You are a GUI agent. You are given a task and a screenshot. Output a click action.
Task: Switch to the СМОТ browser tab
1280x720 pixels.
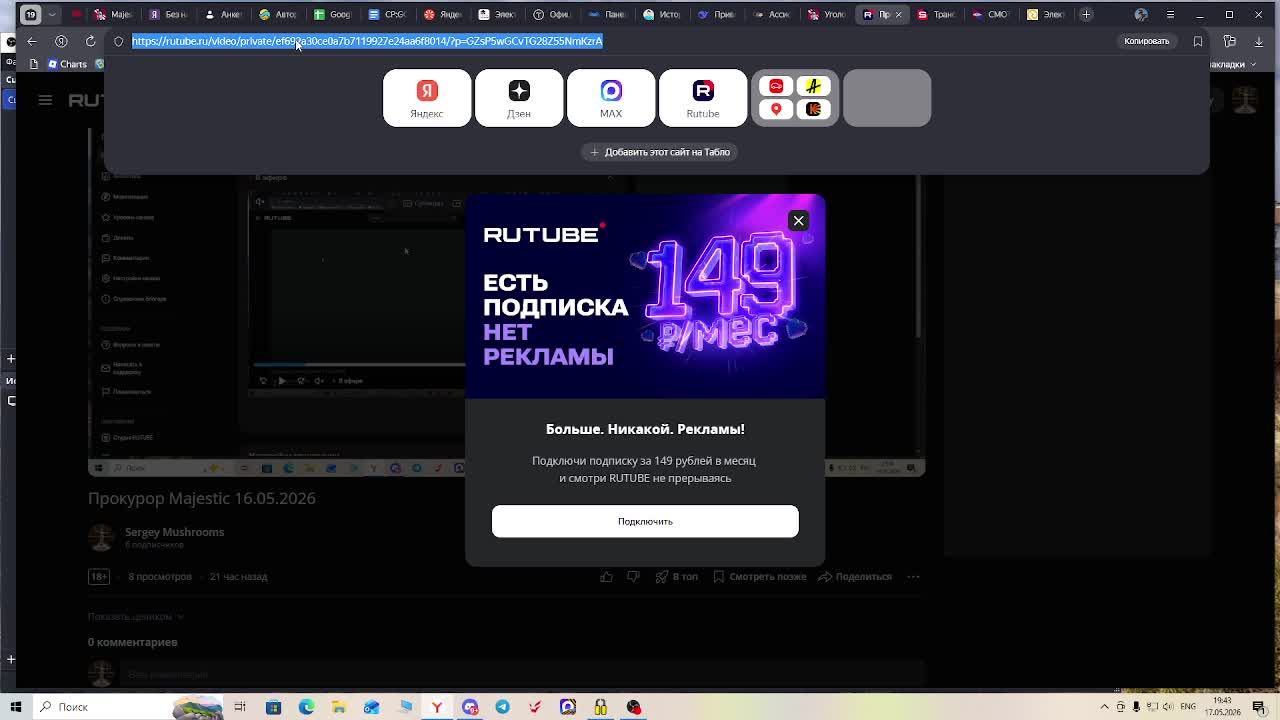[991, 14]
